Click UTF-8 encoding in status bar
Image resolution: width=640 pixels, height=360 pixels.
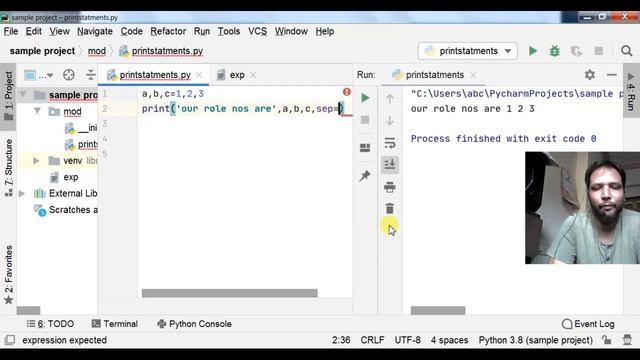click(x=407, y=340)
